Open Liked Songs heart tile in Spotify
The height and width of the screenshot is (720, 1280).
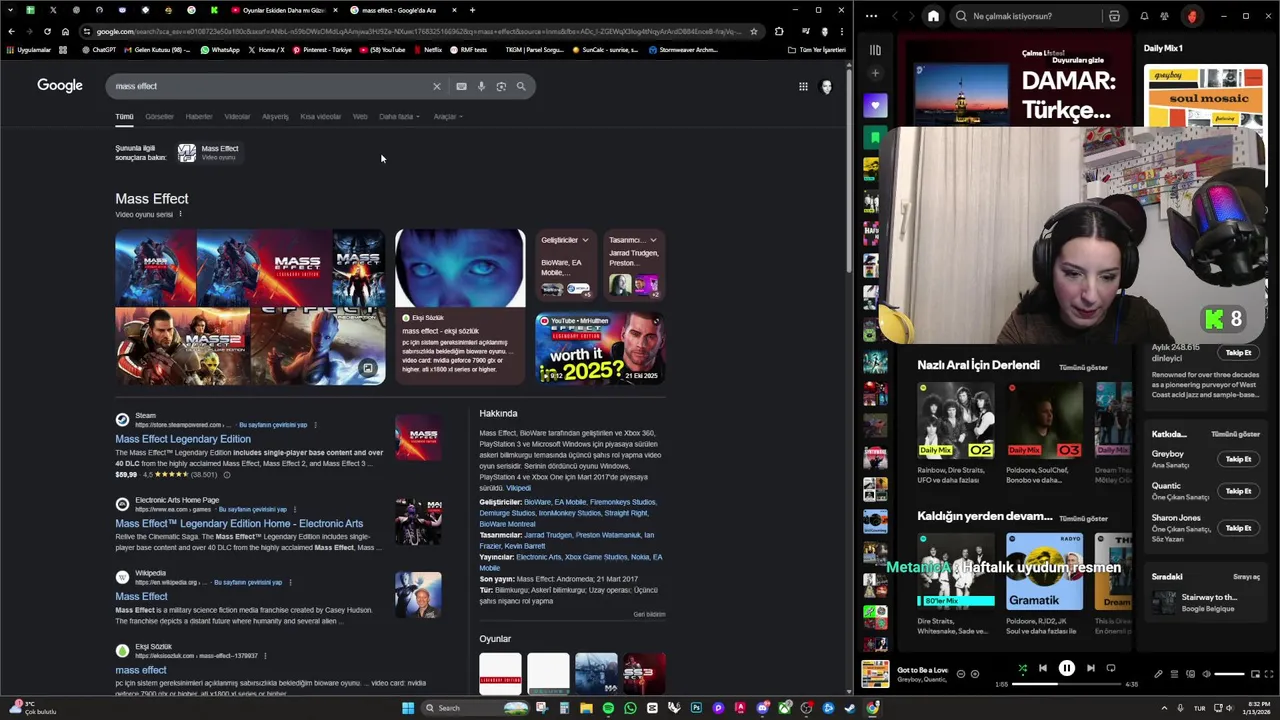[x=875, y=105]
